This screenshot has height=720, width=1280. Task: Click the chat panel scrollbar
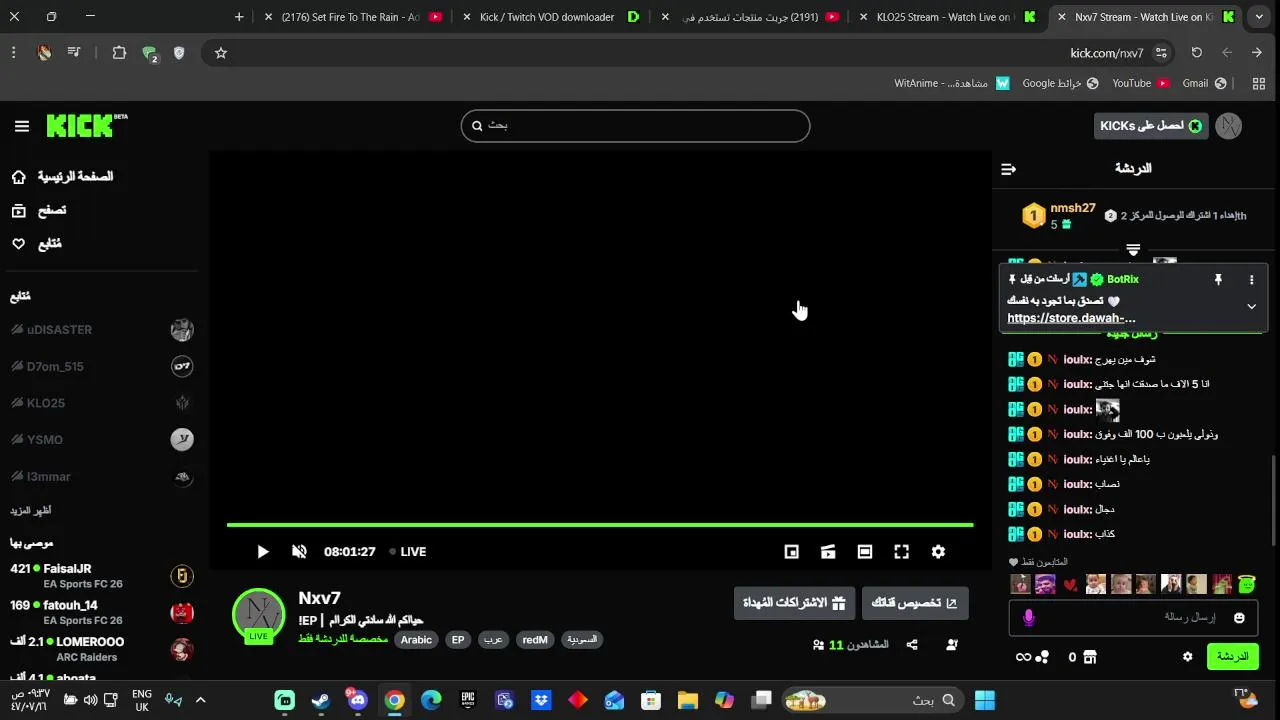1274,500
